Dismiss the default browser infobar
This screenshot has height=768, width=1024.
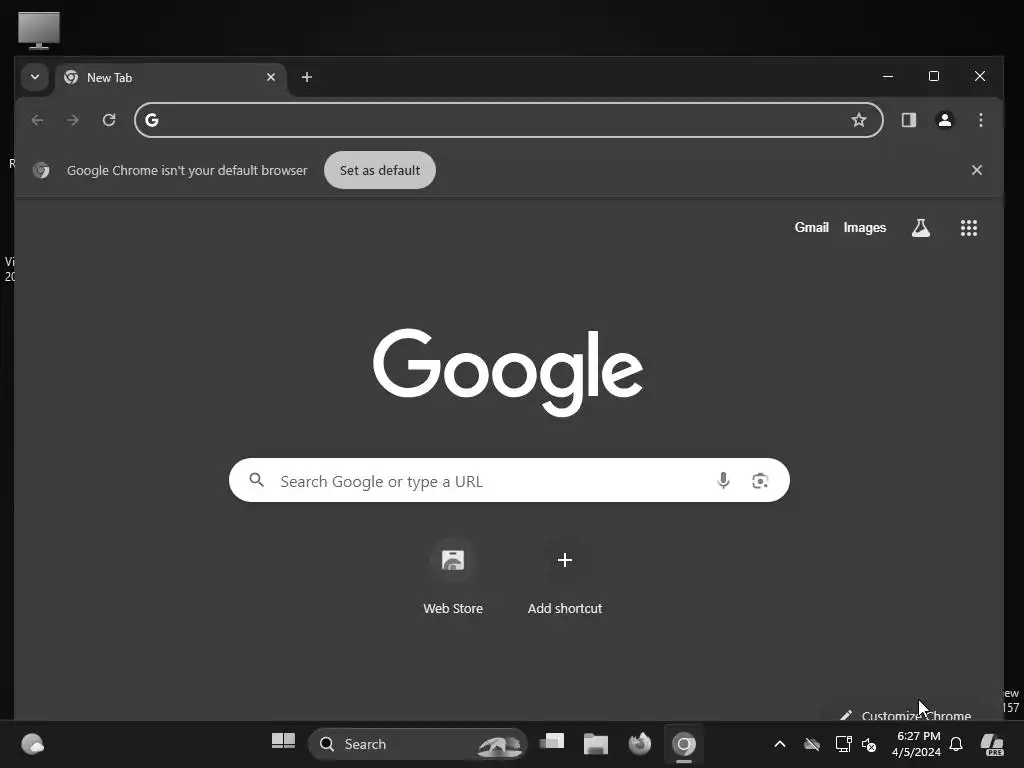pyautogui.click(x=976, y=170)
